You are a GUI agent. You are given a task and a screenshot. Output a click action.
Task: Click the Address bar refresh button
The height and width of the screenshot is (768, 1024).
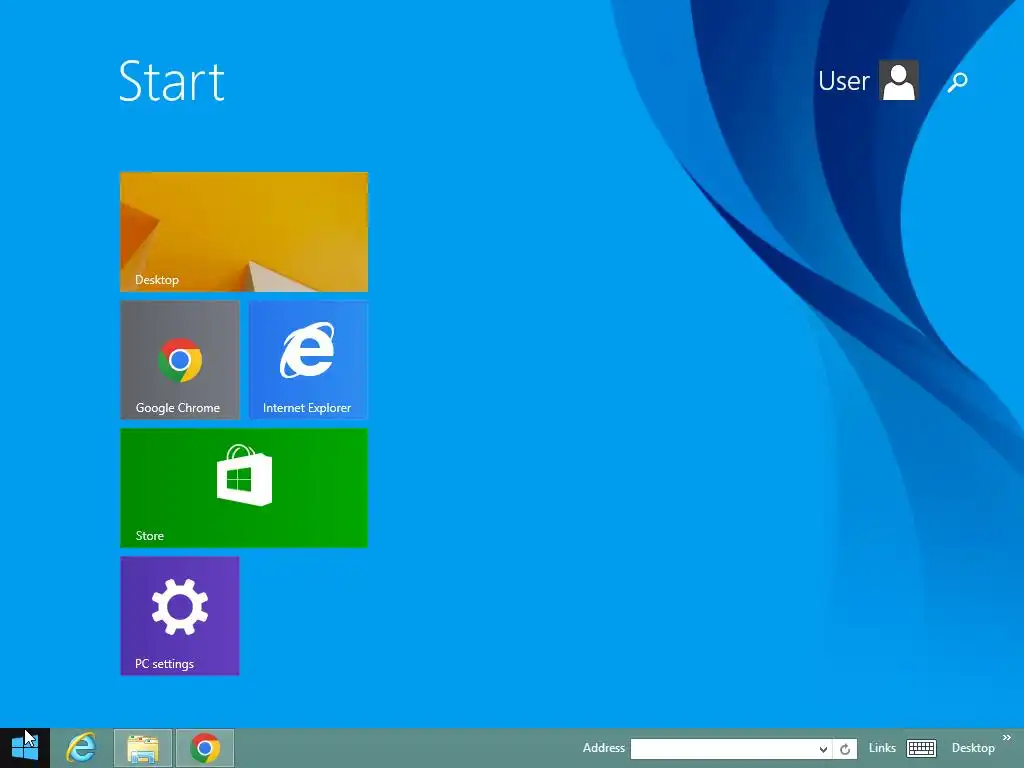pyautogui.click(x=845, y=749)
